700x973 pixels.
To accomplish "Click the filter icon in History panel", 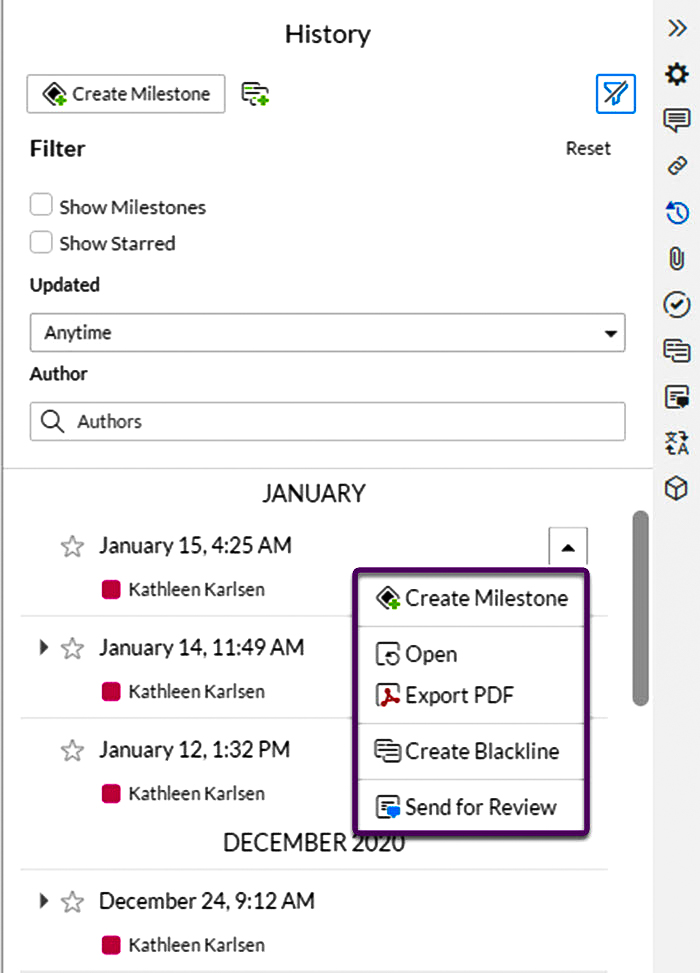I will click(x=616, y=94).
